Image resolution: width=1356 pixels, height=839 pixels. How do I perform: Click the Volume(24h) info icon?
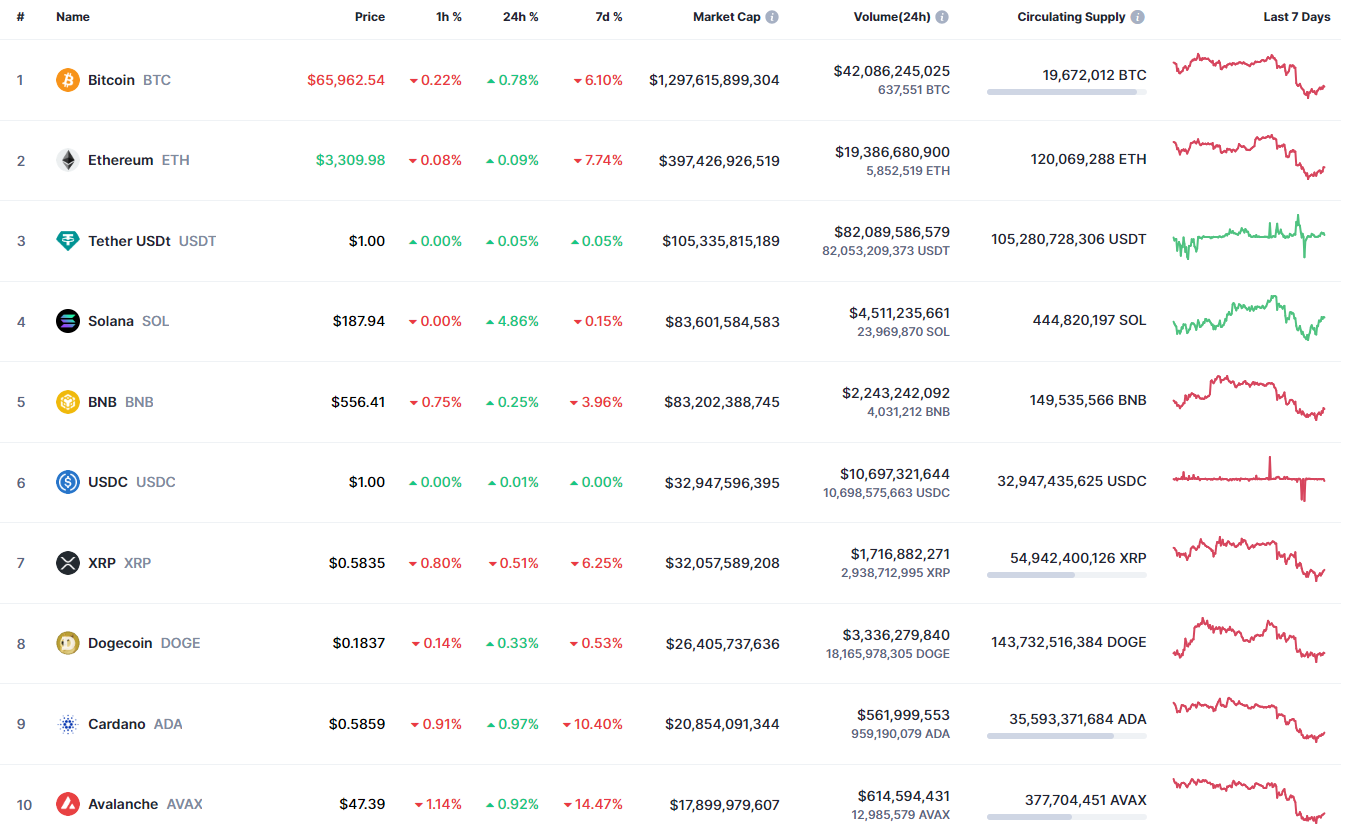(x=942, y=17)
